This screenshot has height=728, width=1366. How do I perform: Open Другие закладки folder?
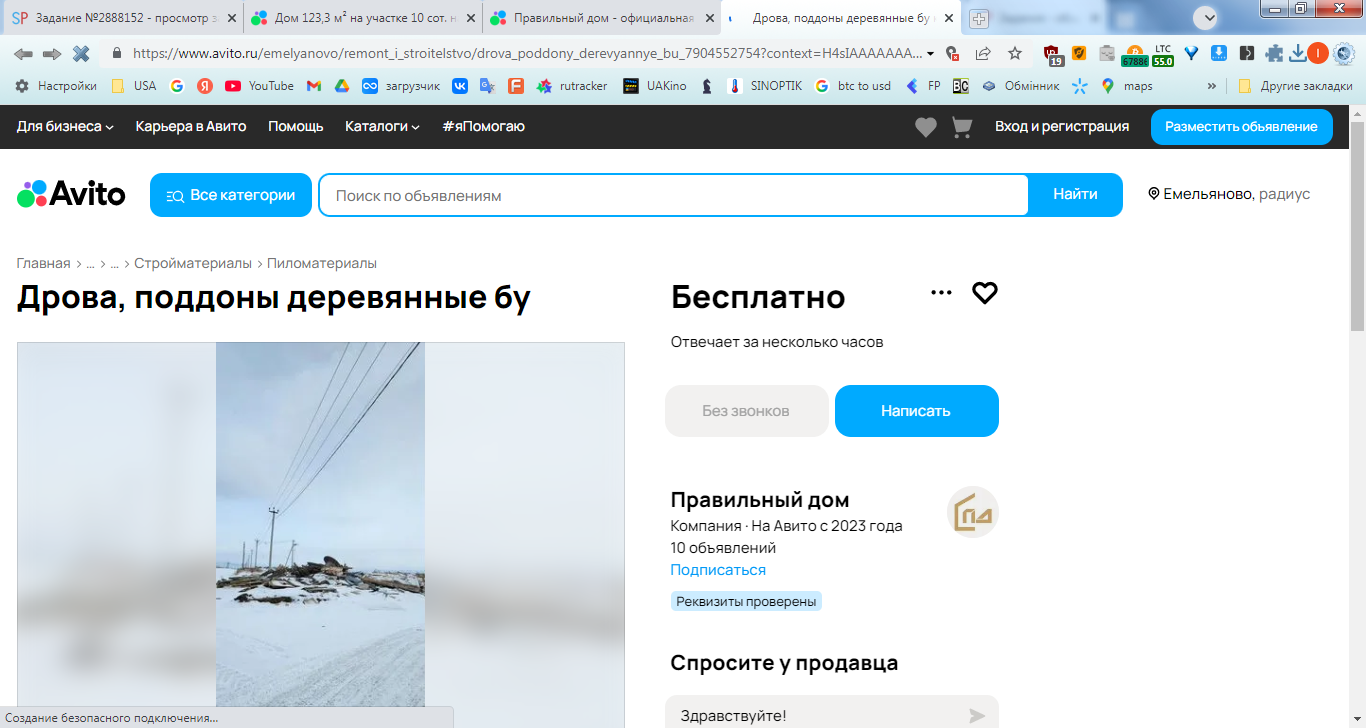[x=1295, y=86]
